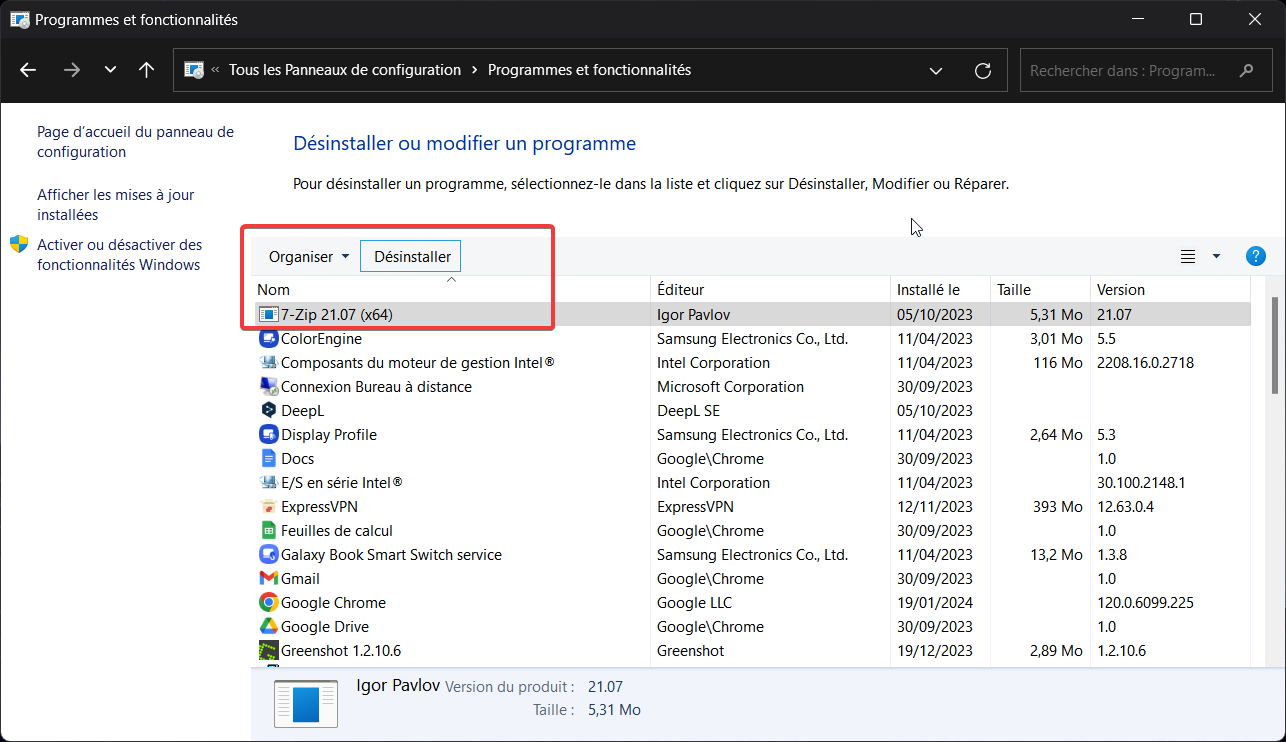Sort by the Nom column header
This screenshot has height=742, width=1286.
click(x=451, y=290)
